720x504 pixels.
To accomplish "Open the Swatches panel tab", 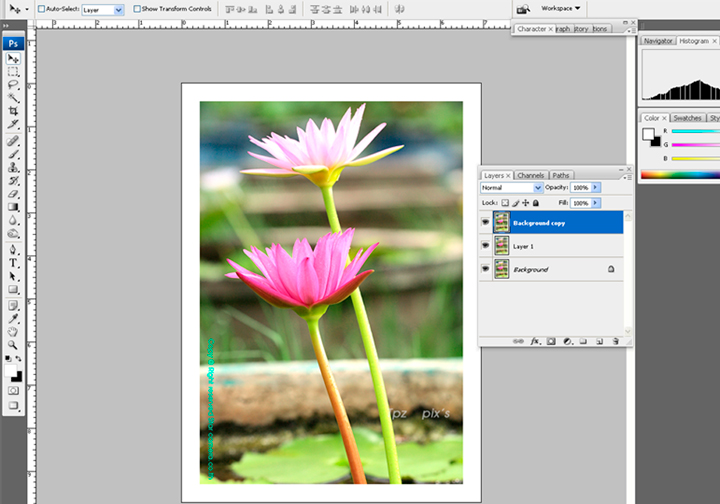I will [x=686, y=118].
